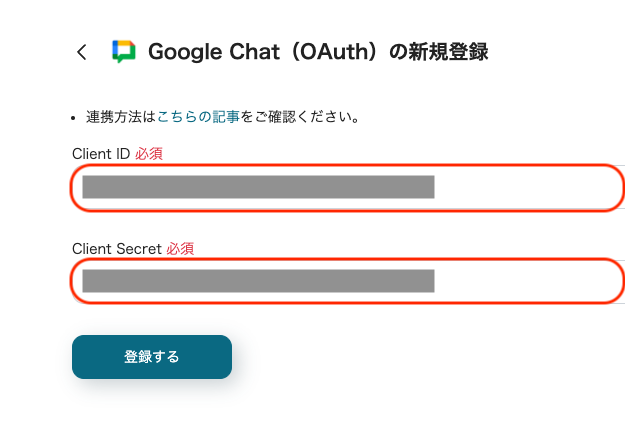
Task: Click the bullet point before 連携方法
Action: [x=76, y=118]
